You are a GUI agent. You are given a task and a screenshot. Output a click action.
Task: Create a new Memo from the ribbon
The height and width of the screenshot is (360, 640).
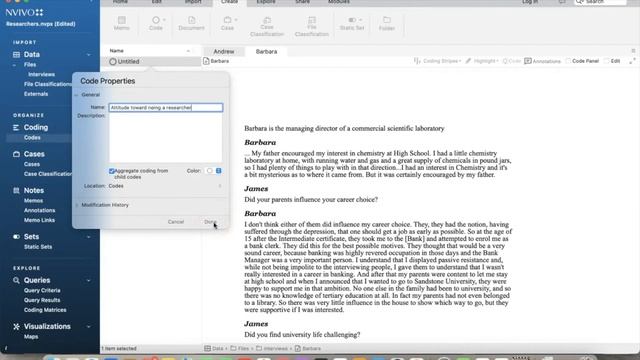click(x=122, y=23)
